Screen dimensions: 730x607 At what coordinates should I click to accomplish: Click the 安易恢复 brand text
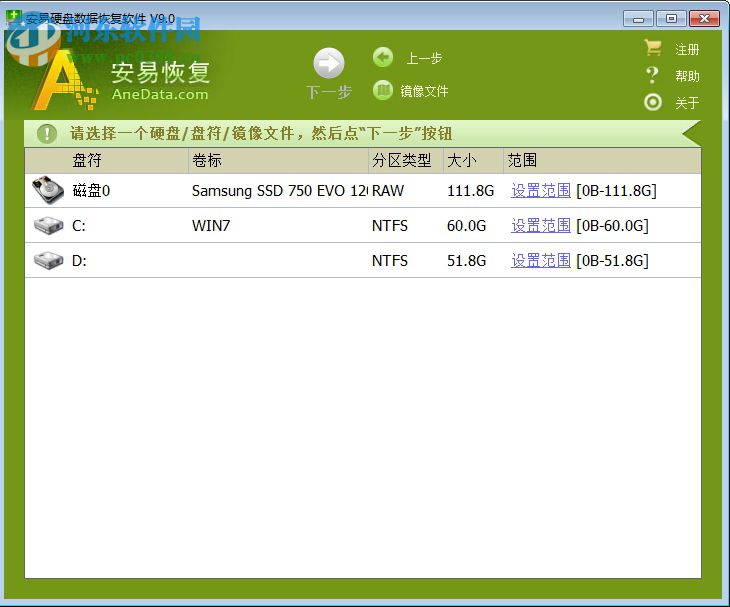pyautogui.click(x=160, y=73)
